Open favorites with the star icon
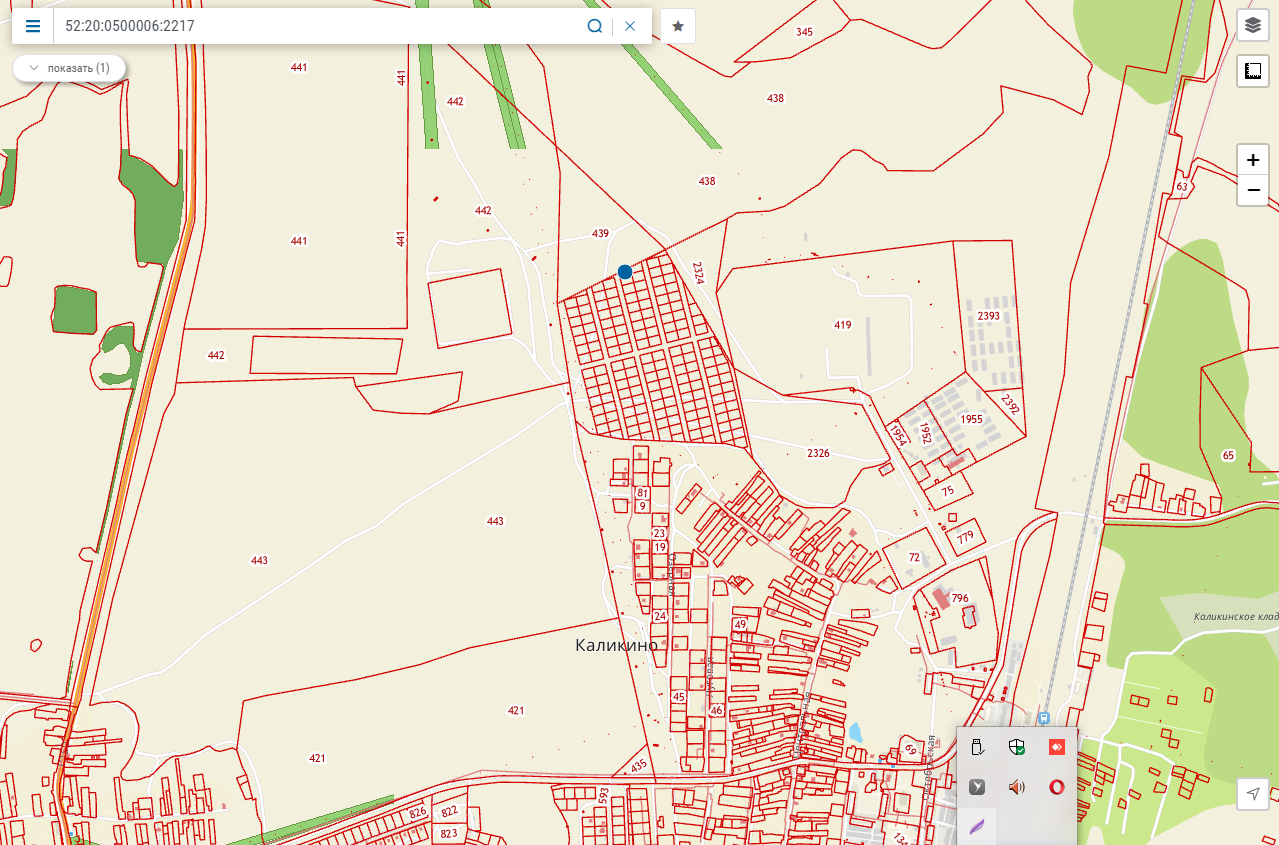Image resolution: width=1279 pixels, height=845 pixels. [x=678, y=26]
